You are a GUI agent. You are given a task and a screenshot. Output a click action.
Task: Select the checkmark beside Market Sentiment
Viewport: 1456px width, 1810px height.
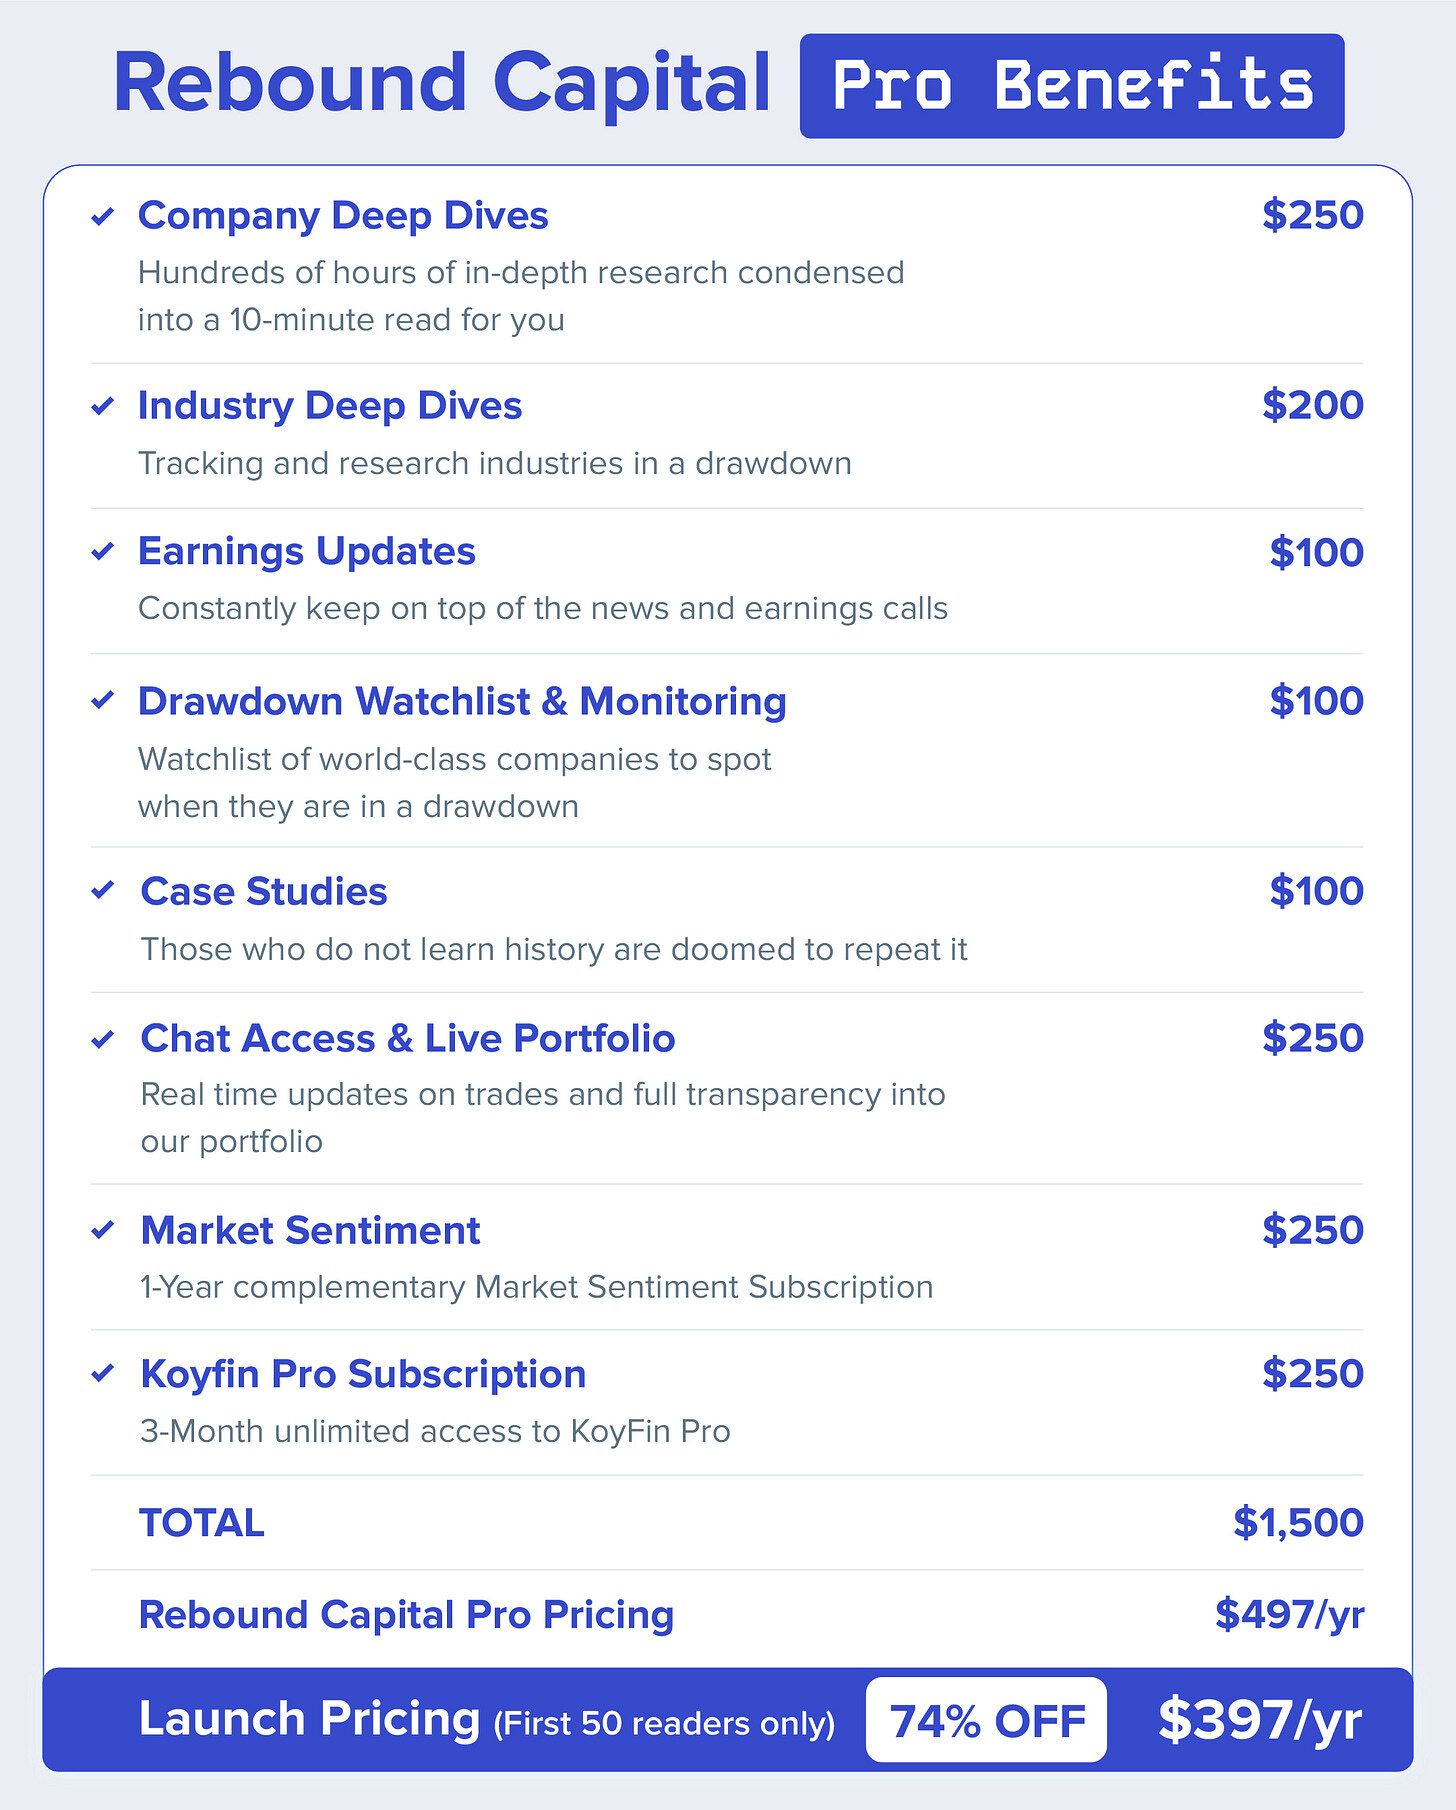tap(103, 1230)
